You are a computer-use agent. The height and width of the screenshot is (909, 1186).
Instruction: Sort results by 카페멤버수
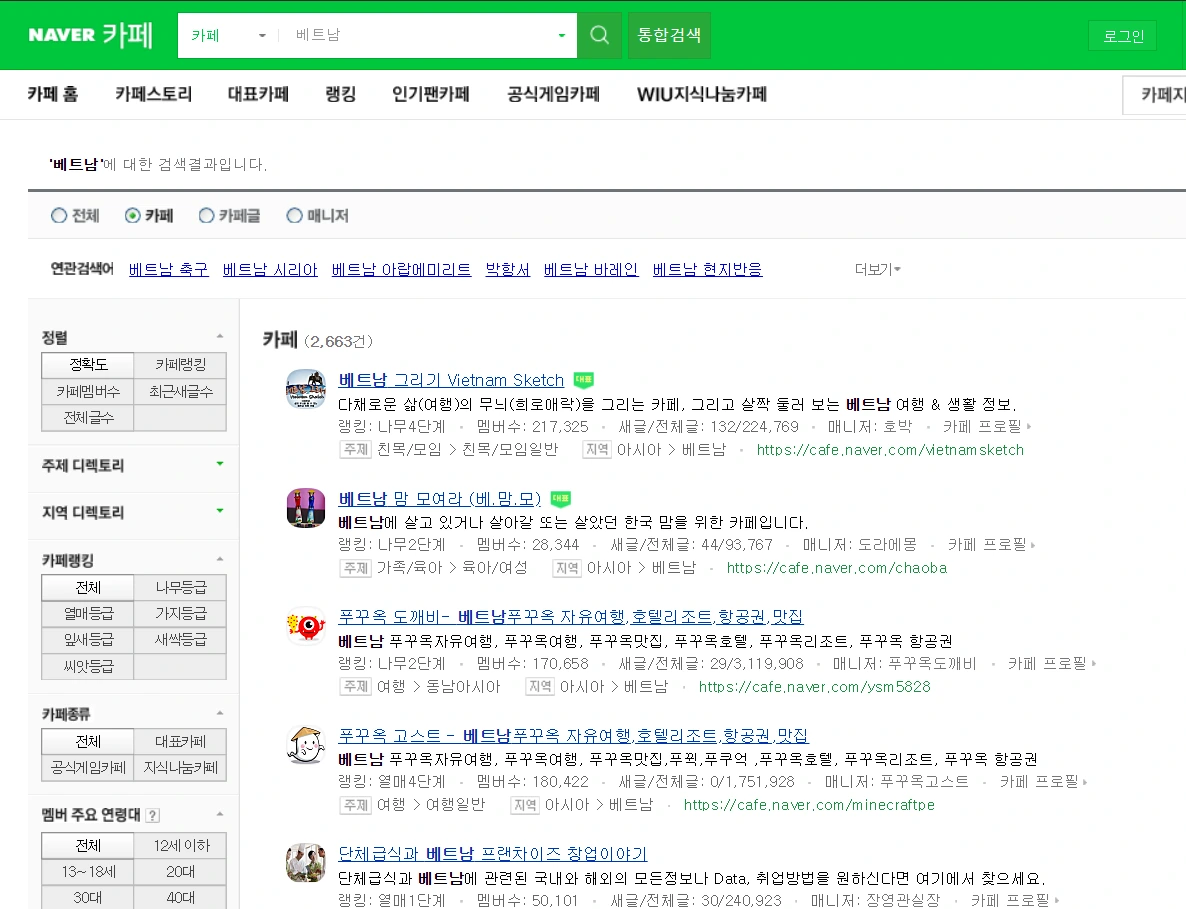pyautogui.click(x=87, y=391)
